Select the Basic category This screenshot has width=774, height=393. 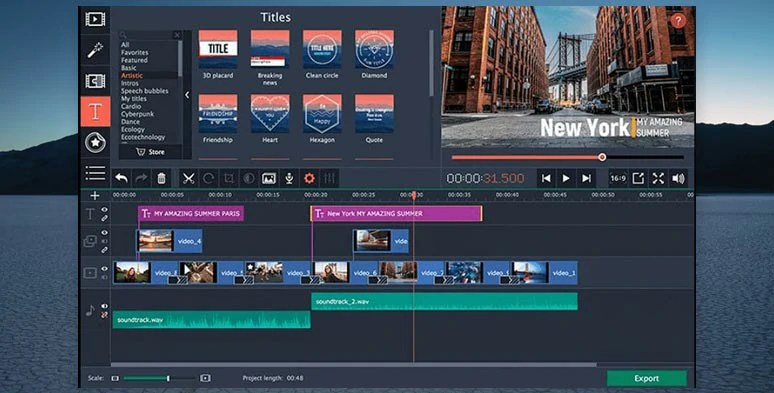click(129, 68)
